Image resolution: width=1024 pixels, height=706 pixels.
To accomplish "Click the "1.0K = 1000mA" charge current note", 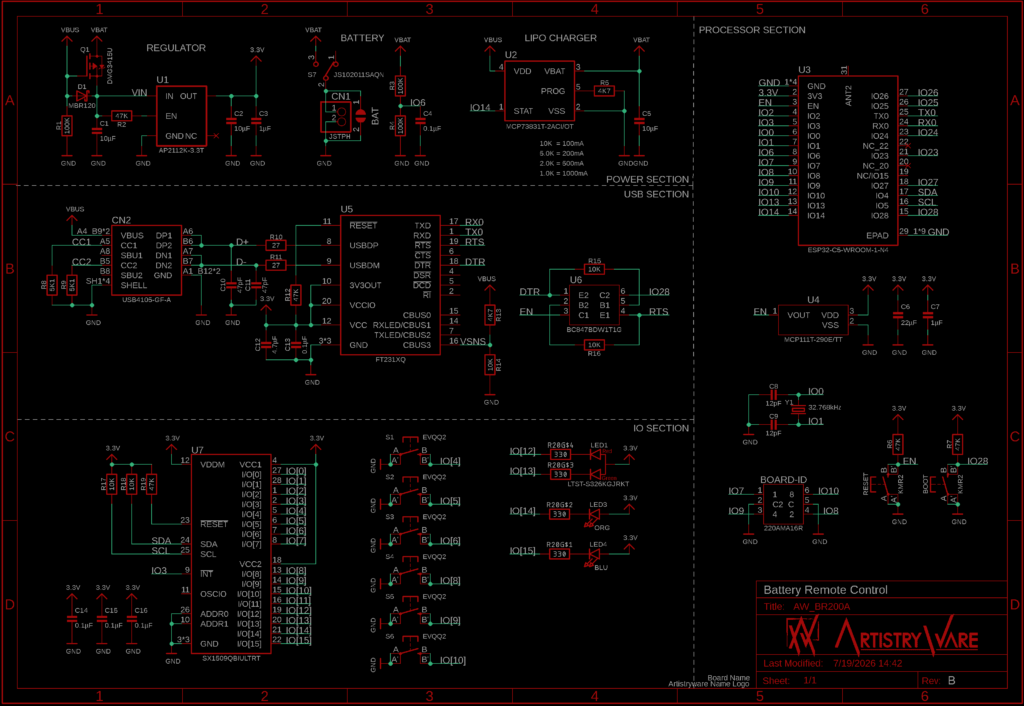I will pos(564,173).
